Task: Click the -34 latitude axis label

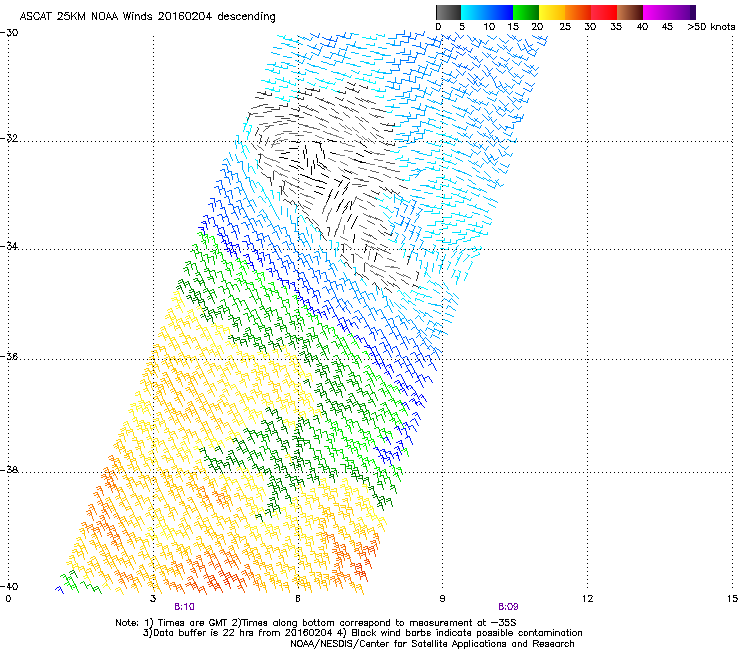Action: click(9, 246)
